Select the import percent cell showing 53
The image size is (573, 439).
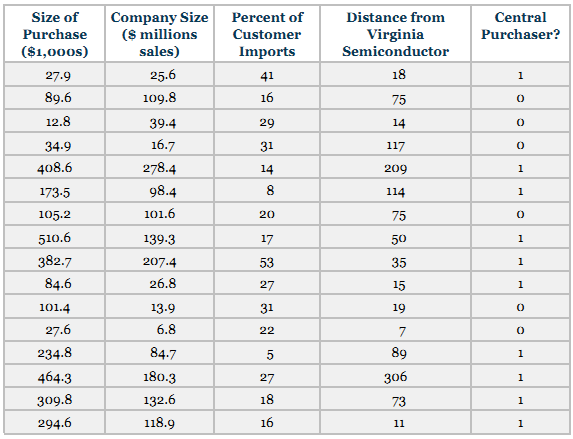267,261
